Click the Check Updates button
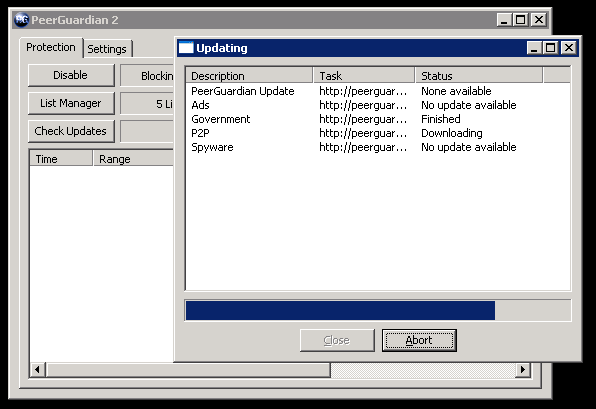The width and height of the screenshot is (596, 409). [71, 131]
